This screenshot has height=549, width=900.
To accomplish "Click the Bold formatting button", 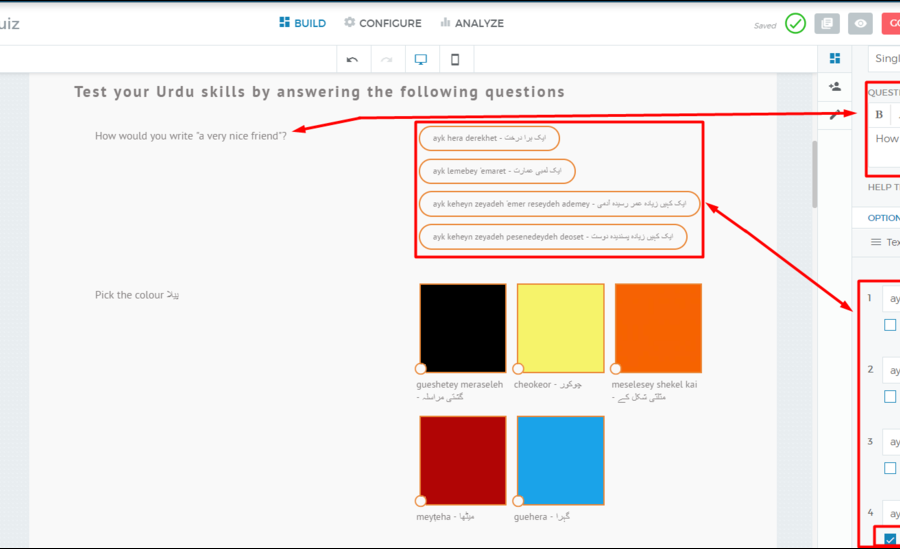I will (x=879, y=114).
